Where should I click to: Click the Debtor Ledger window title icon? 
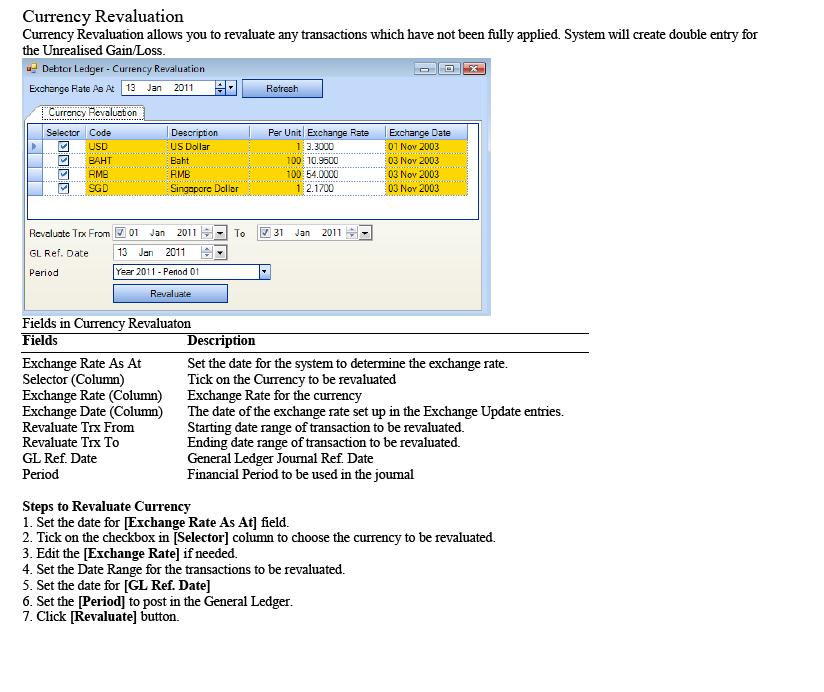[x=32, y=69]
